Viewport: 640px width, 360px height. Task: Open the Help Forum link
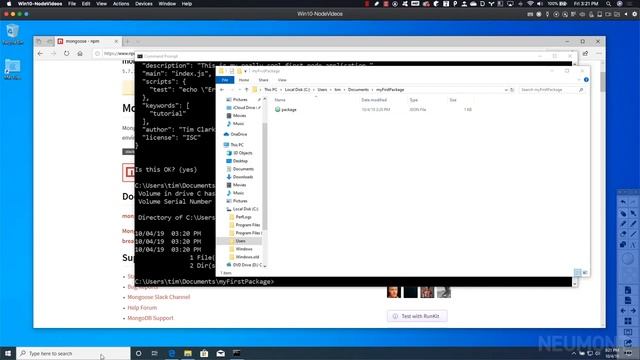[x=142, y=308]
